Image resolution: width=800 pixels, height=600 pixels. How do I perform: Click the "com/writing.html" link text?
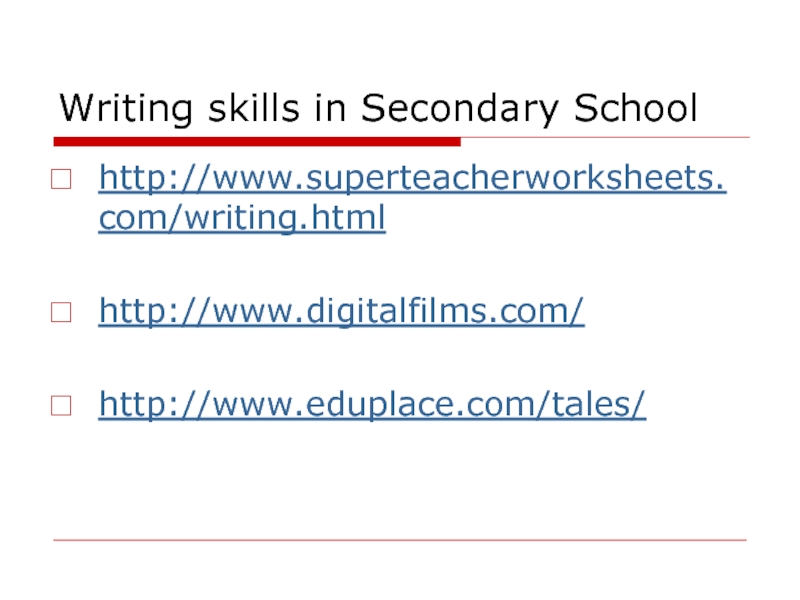point(241,217)
